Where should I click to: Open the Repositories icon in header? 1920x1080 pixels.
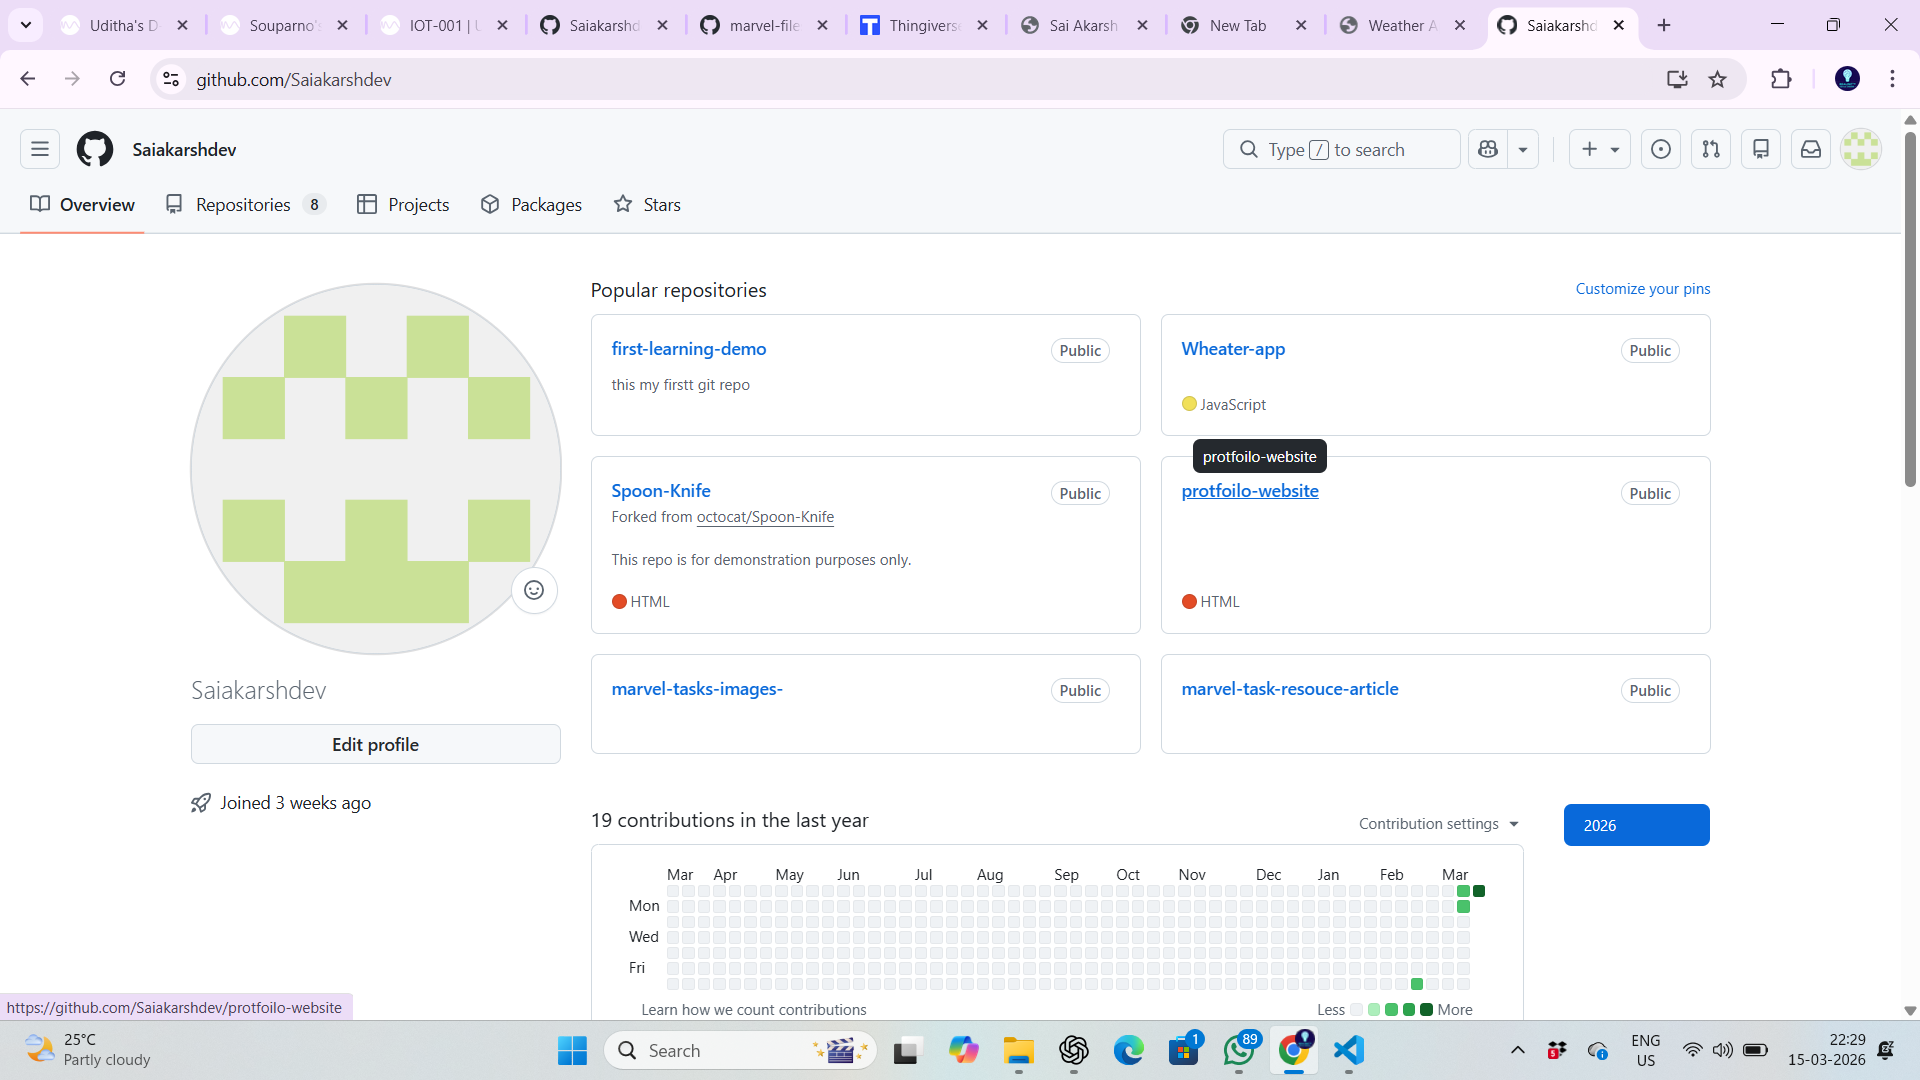(x=1761, y=149)
